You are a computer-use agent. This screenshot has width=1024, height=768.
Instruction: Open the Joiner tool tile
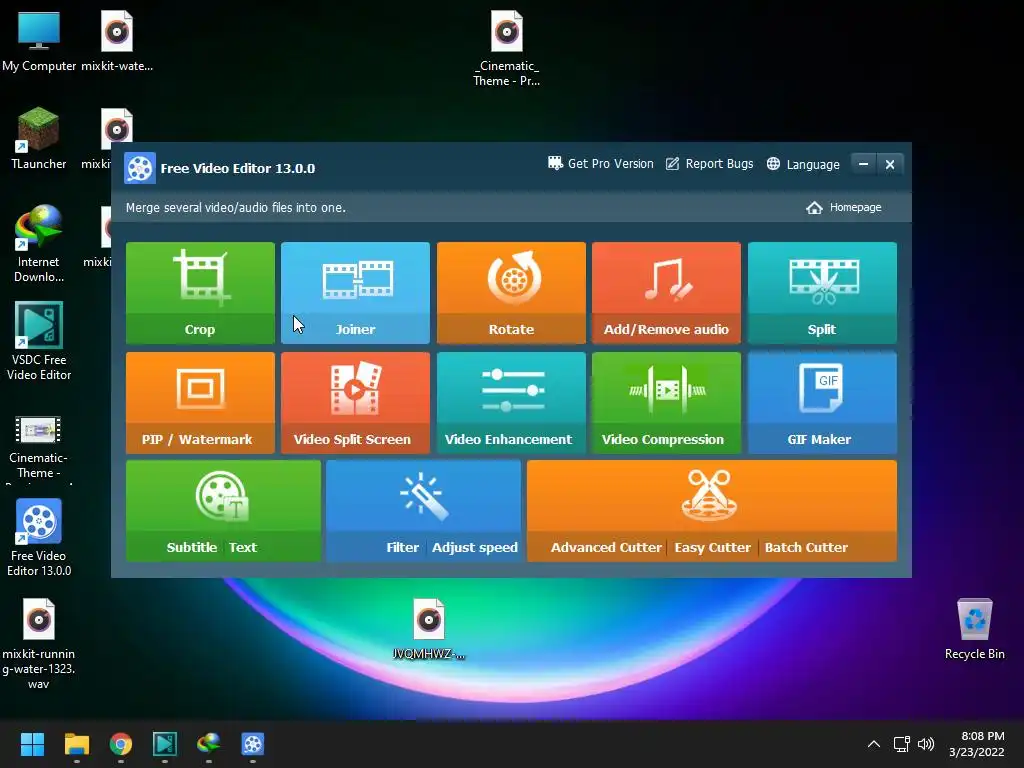pyautogui.click(x=355, y=293)
